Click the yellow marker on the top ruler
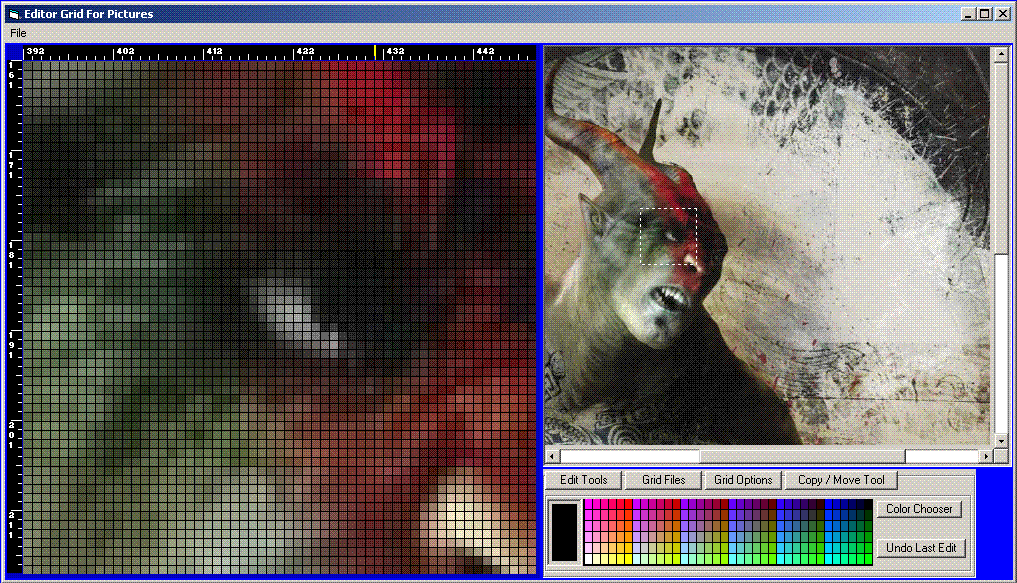Screen dimensions: 1017x583 [x=376, y=51]
